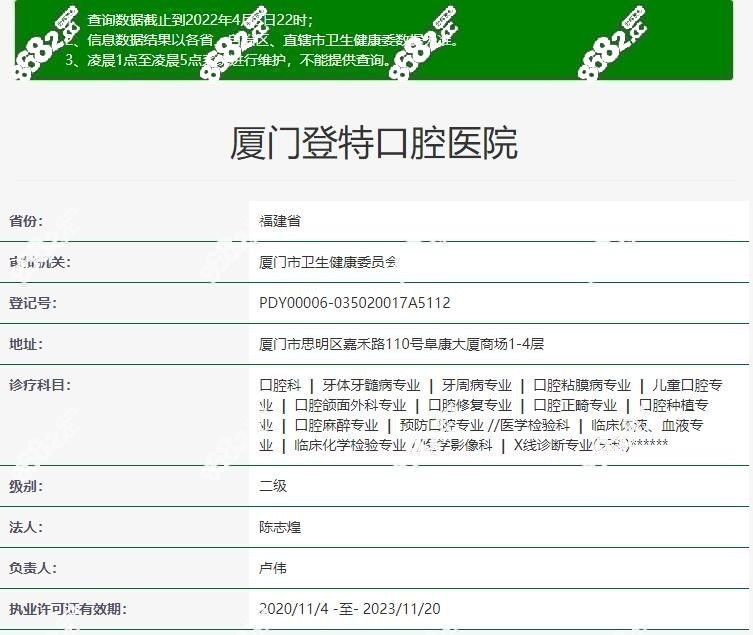753x635 pixels.
Task: Select the level value 二级
Action: click(273, 486)
